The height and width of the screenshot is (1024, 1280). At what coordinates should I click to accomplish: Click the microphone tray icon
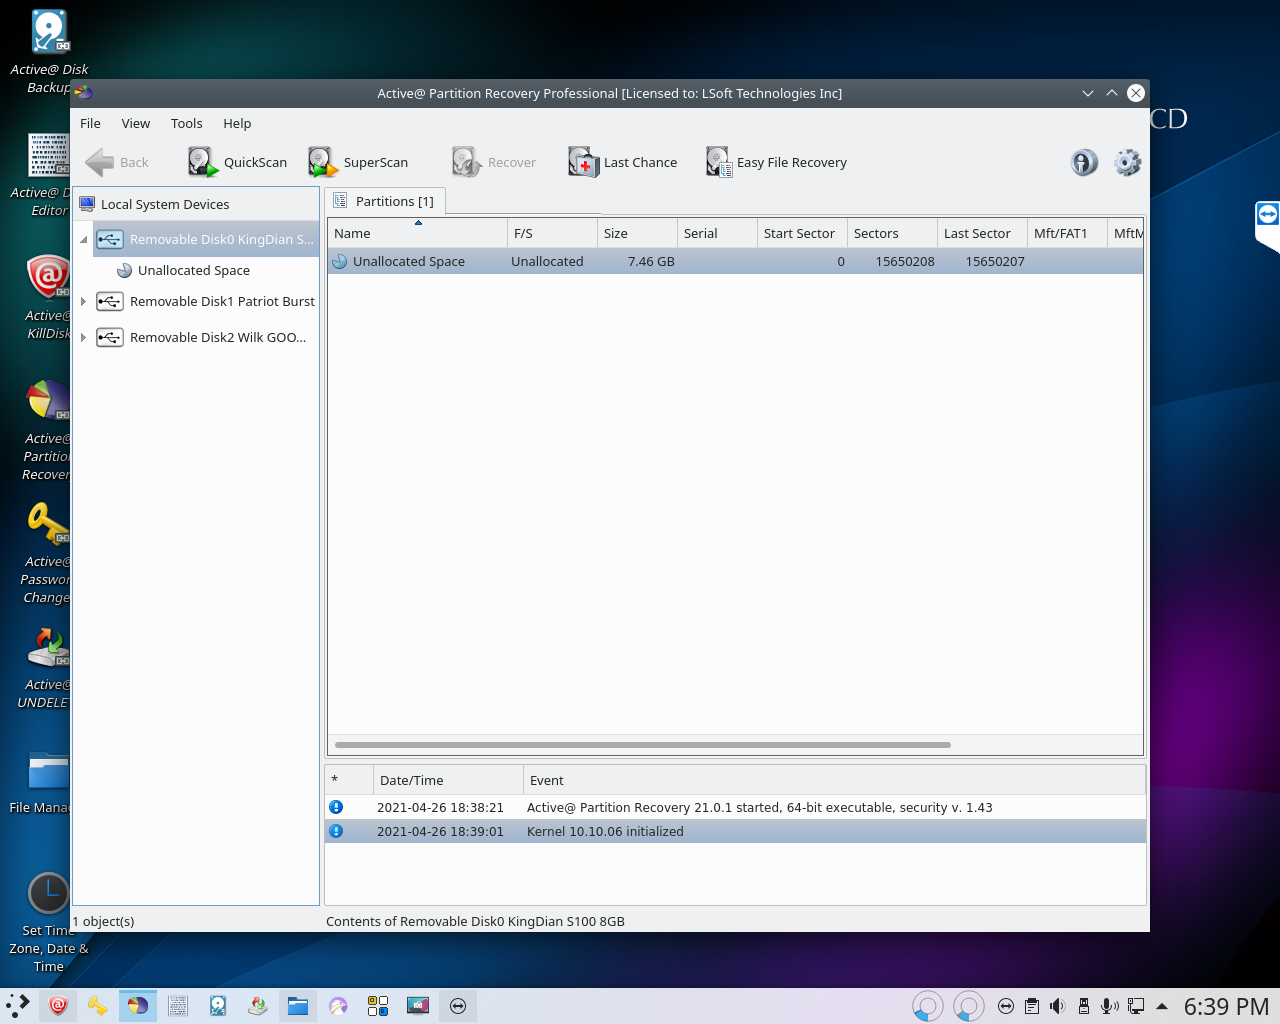tap(1109, 1006)
